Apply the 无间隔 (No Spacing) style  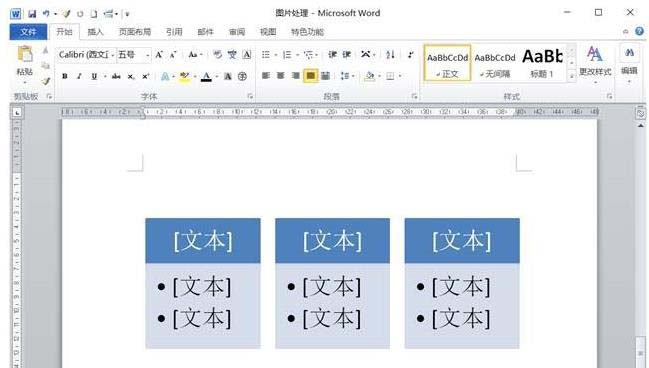(495, 63)
